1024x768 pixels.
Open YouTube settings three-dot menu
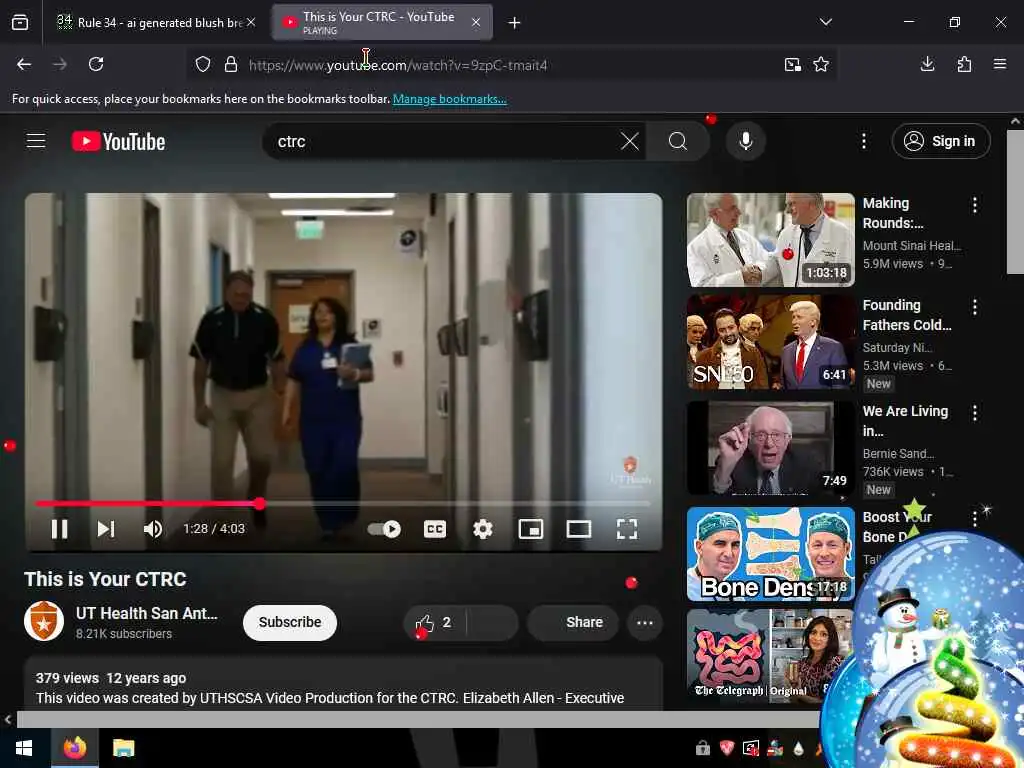[863, 141]
